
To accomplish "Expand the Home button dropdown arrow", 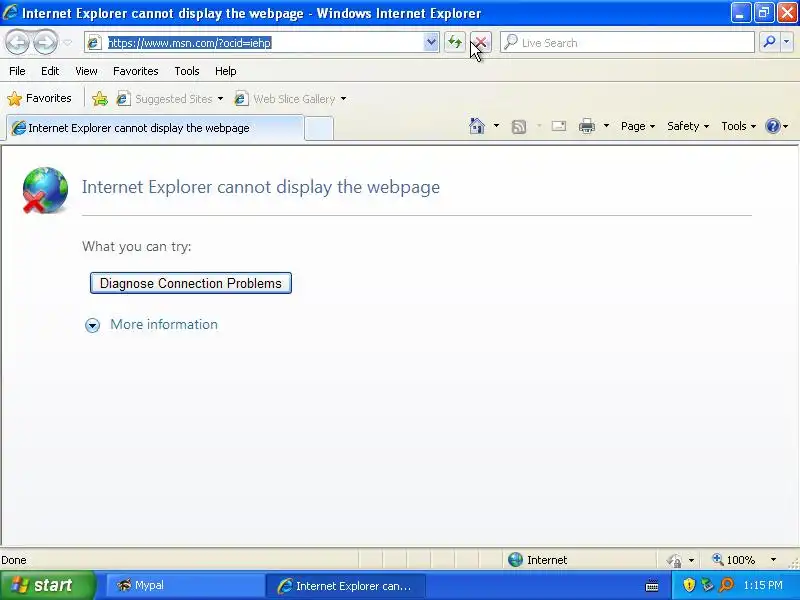I will tap(496, 126).
